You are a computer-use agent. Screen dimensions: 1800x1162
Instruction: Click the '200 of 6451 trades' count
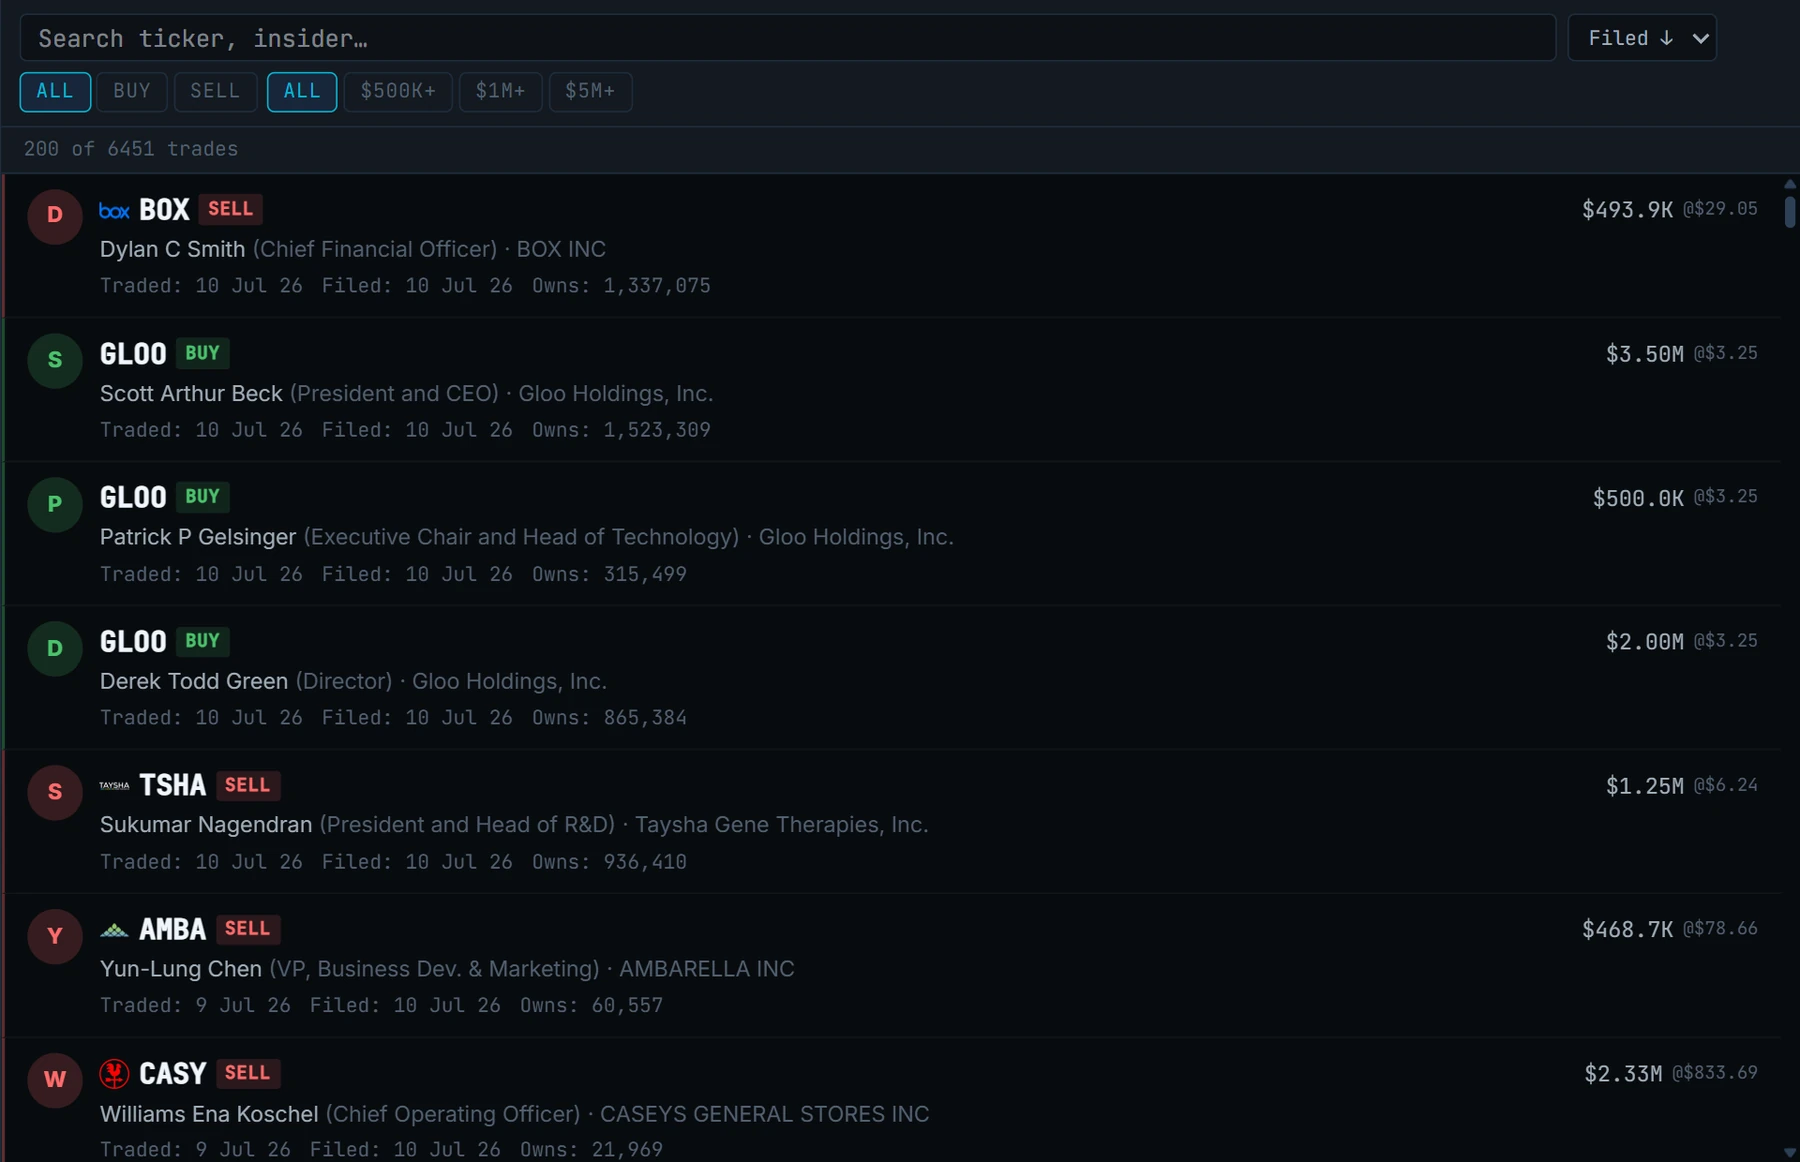pos(131,149)
